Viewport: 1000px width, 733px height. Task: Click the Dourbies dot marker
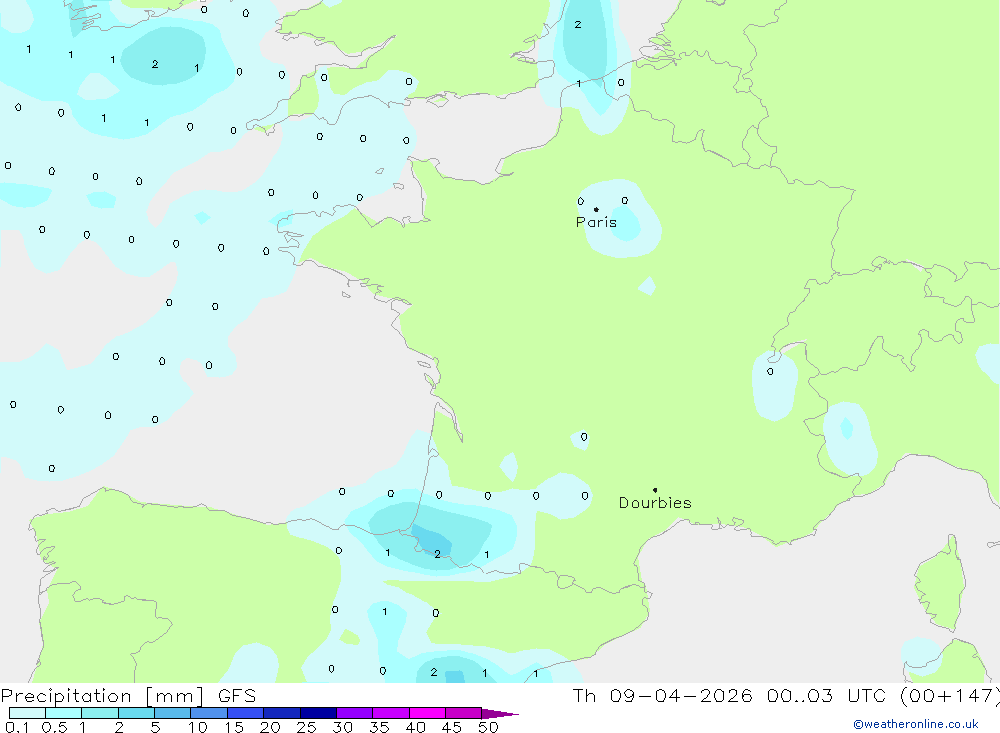point(655,490)
